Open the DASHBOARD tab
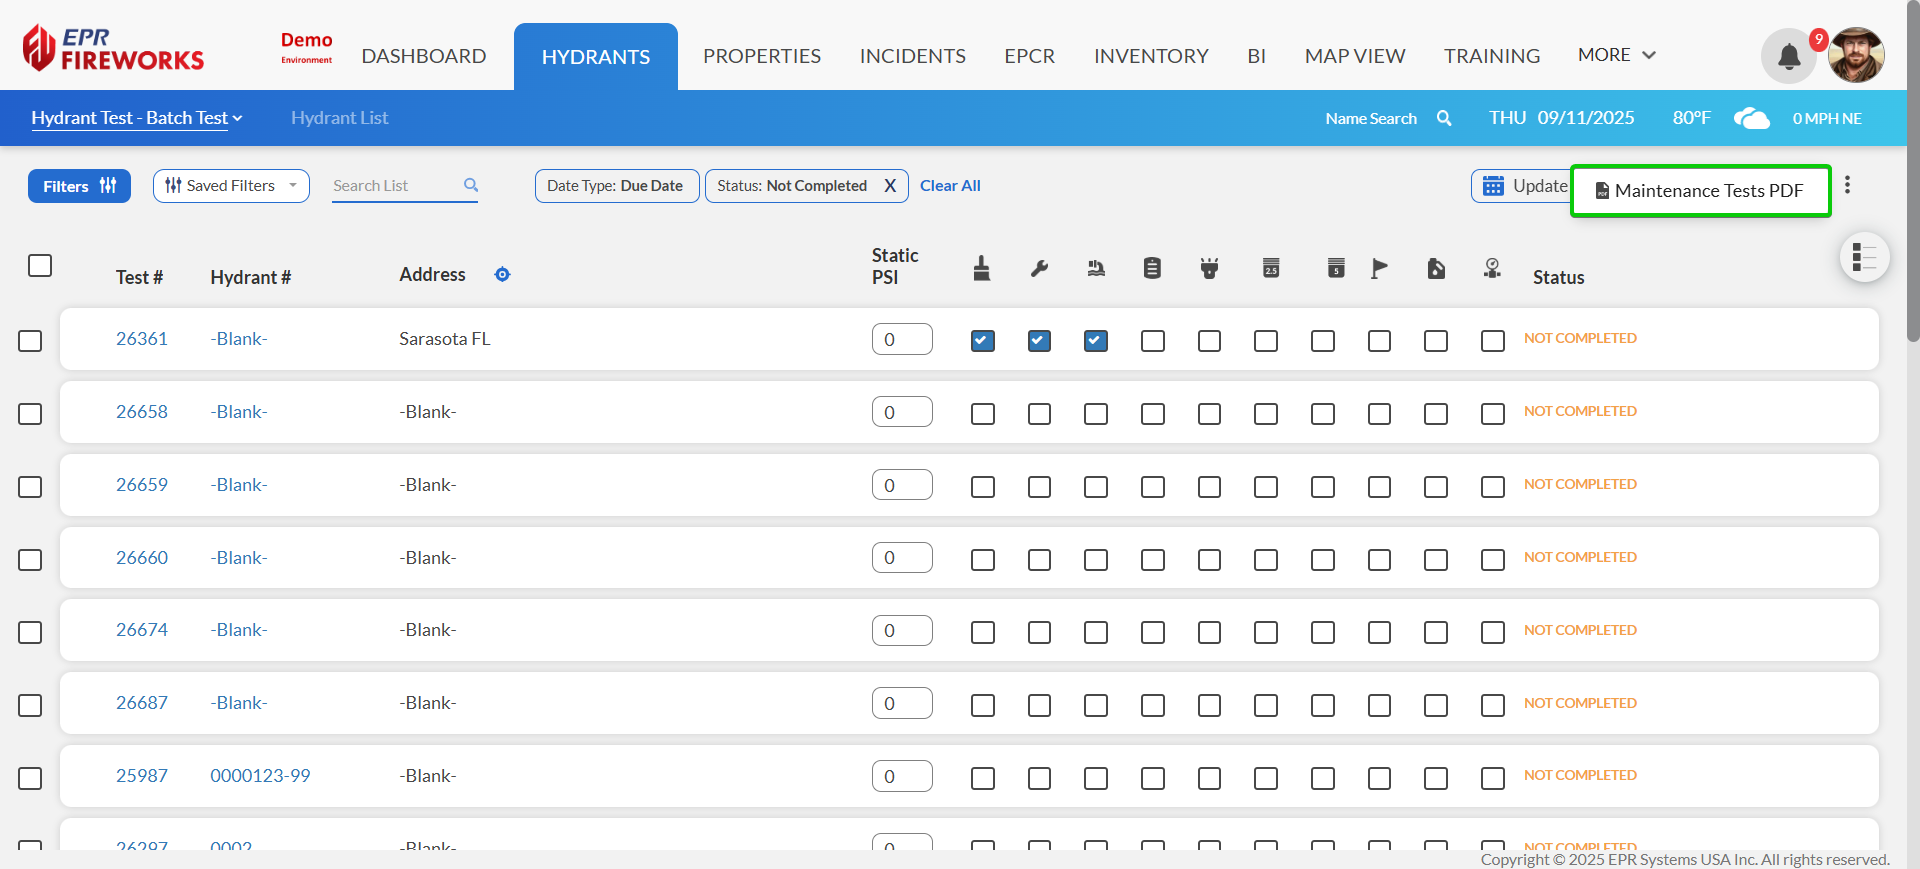1920x869 pixels. click(424, 56)
